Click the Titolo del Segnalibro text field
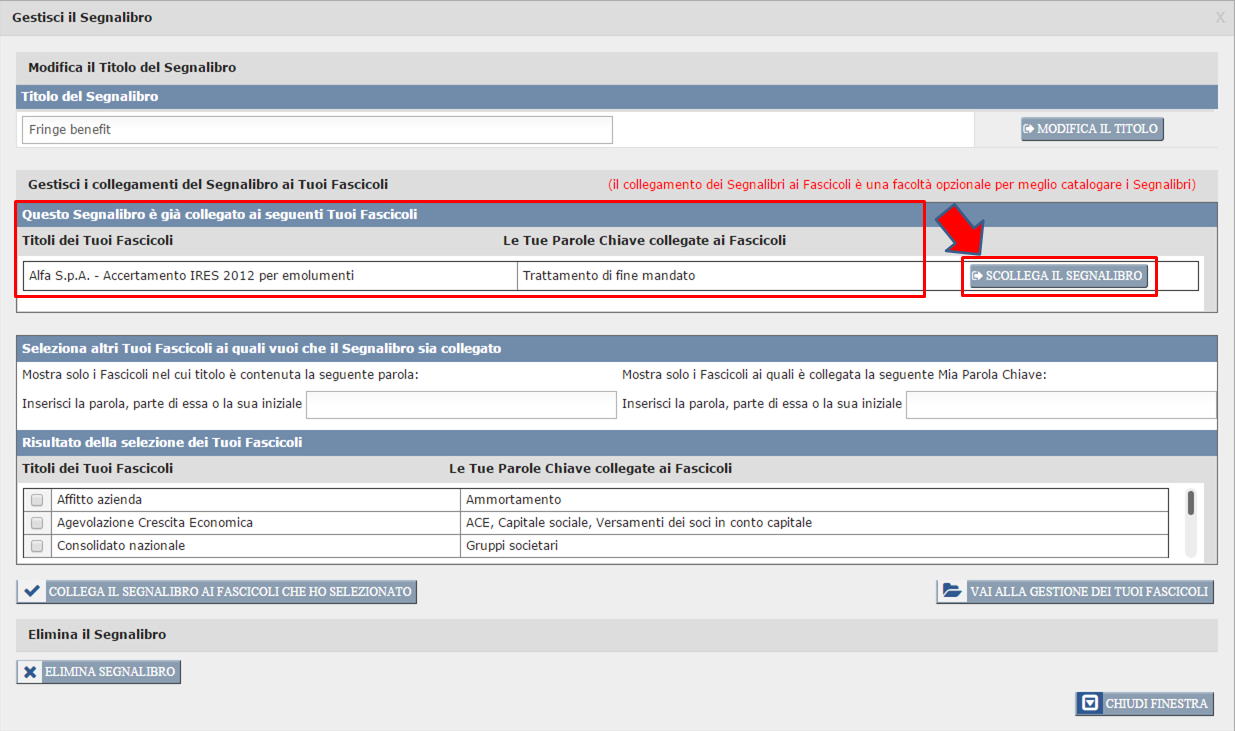 tap(316, 130)
